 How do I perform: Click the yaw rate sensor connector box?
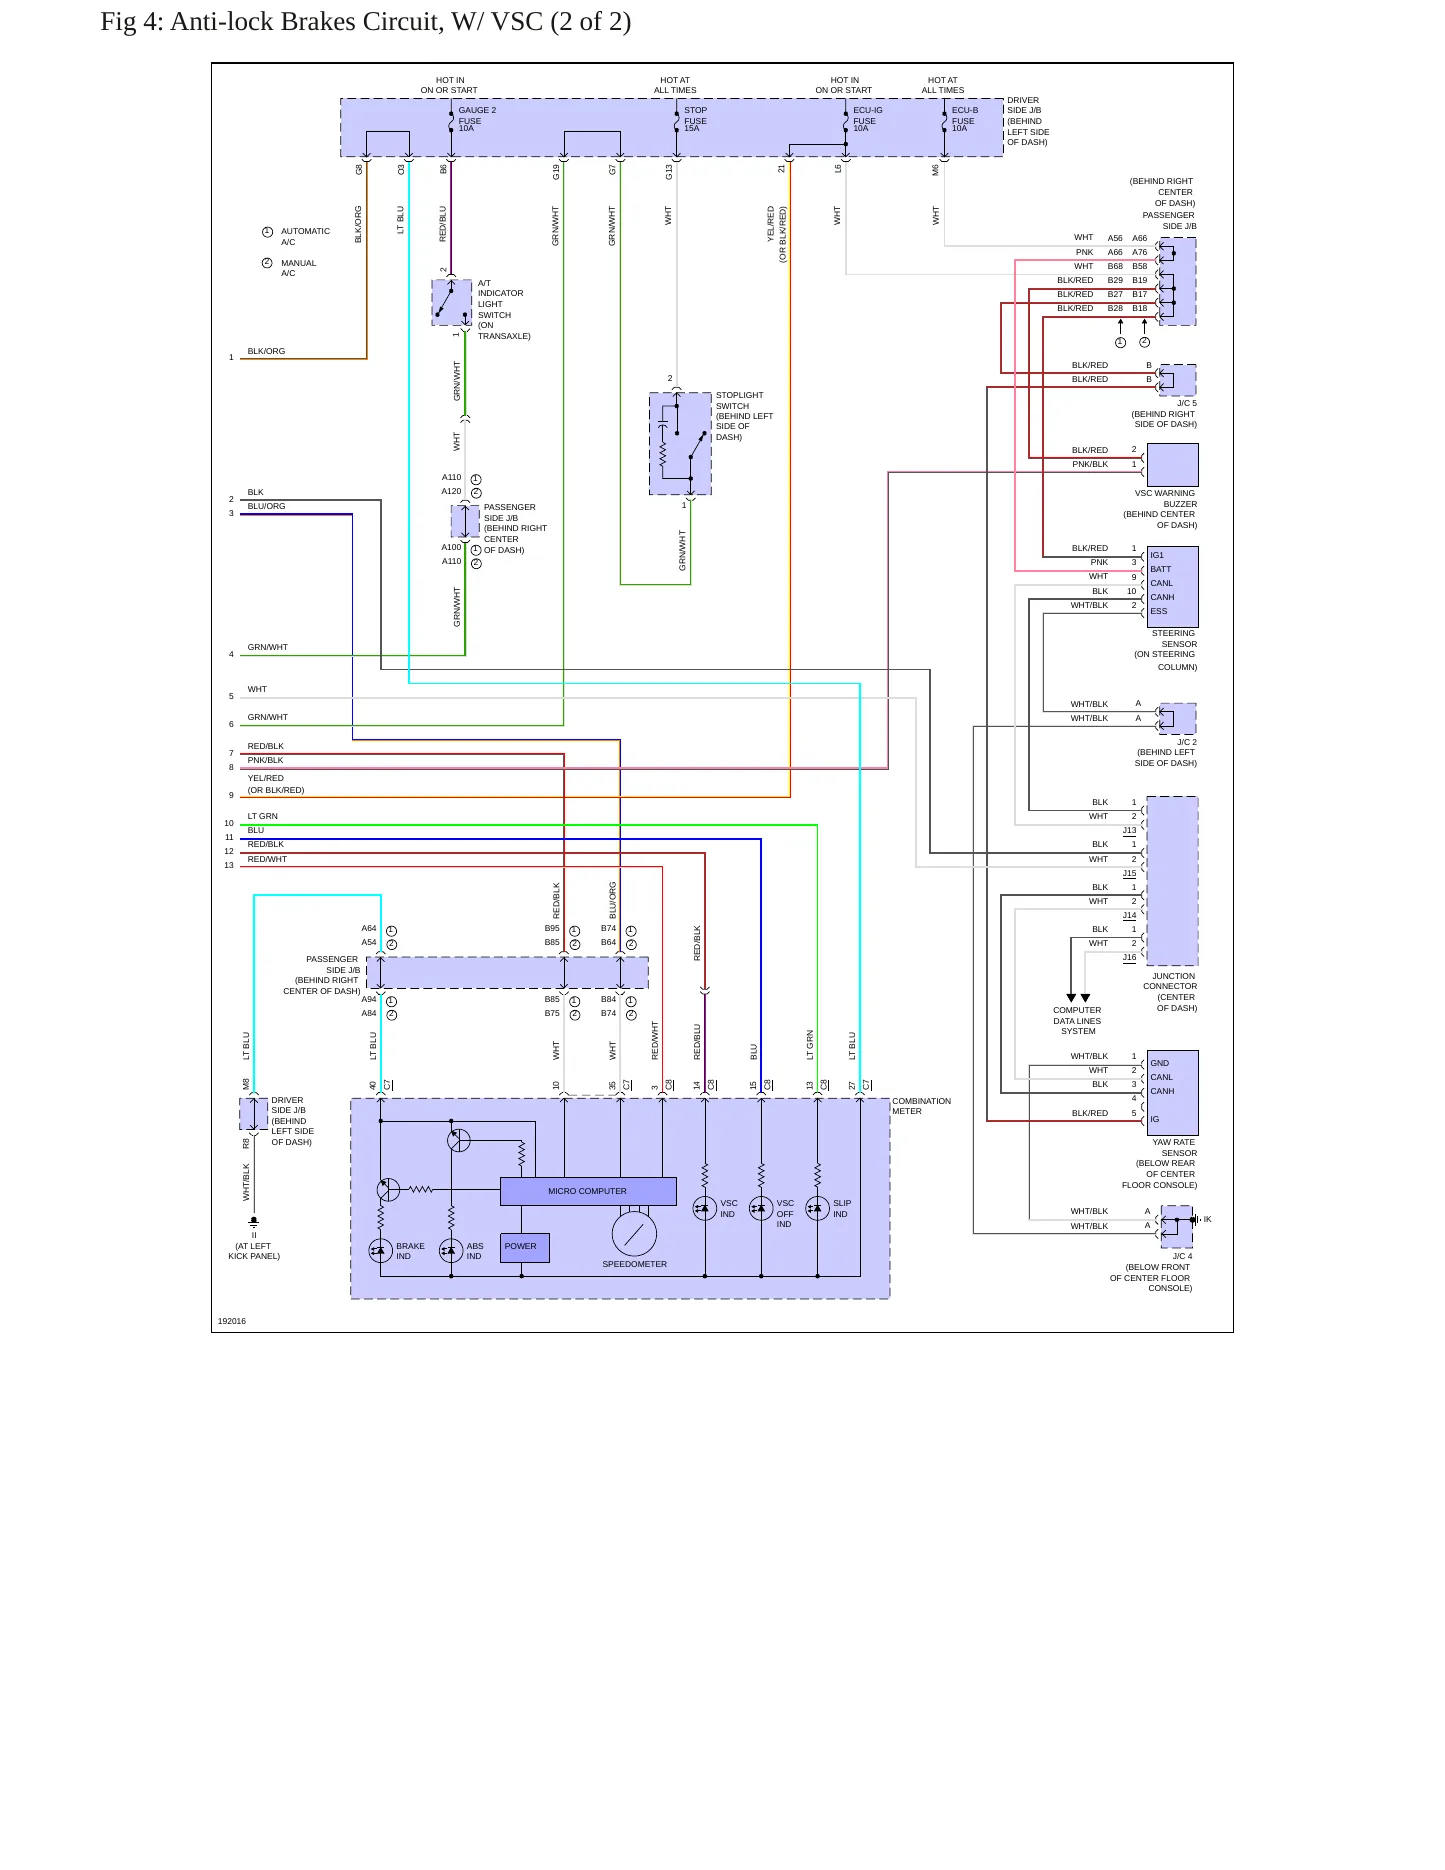point(1172,1093)
